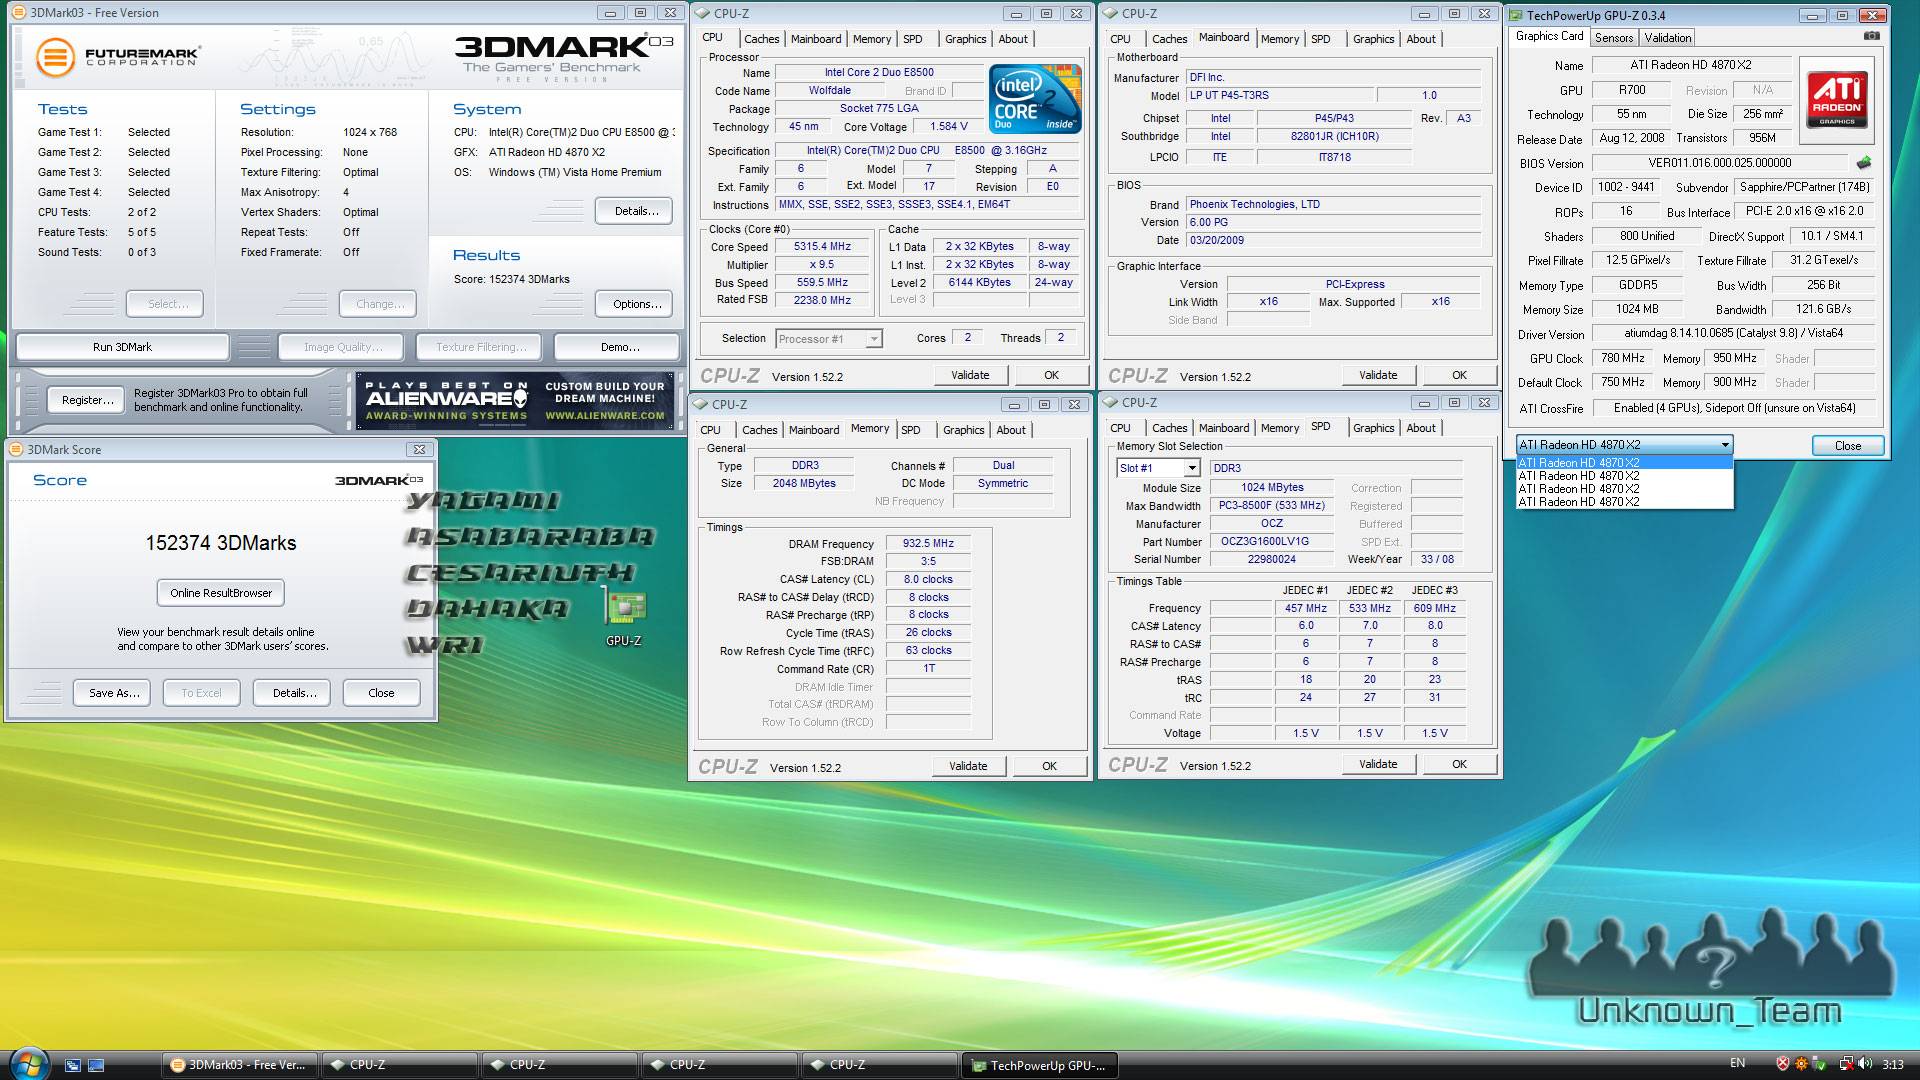Click the BIOS Brand Phoenix Technologies, LTD
1920x1080 pixels.
click(1333, 204)
